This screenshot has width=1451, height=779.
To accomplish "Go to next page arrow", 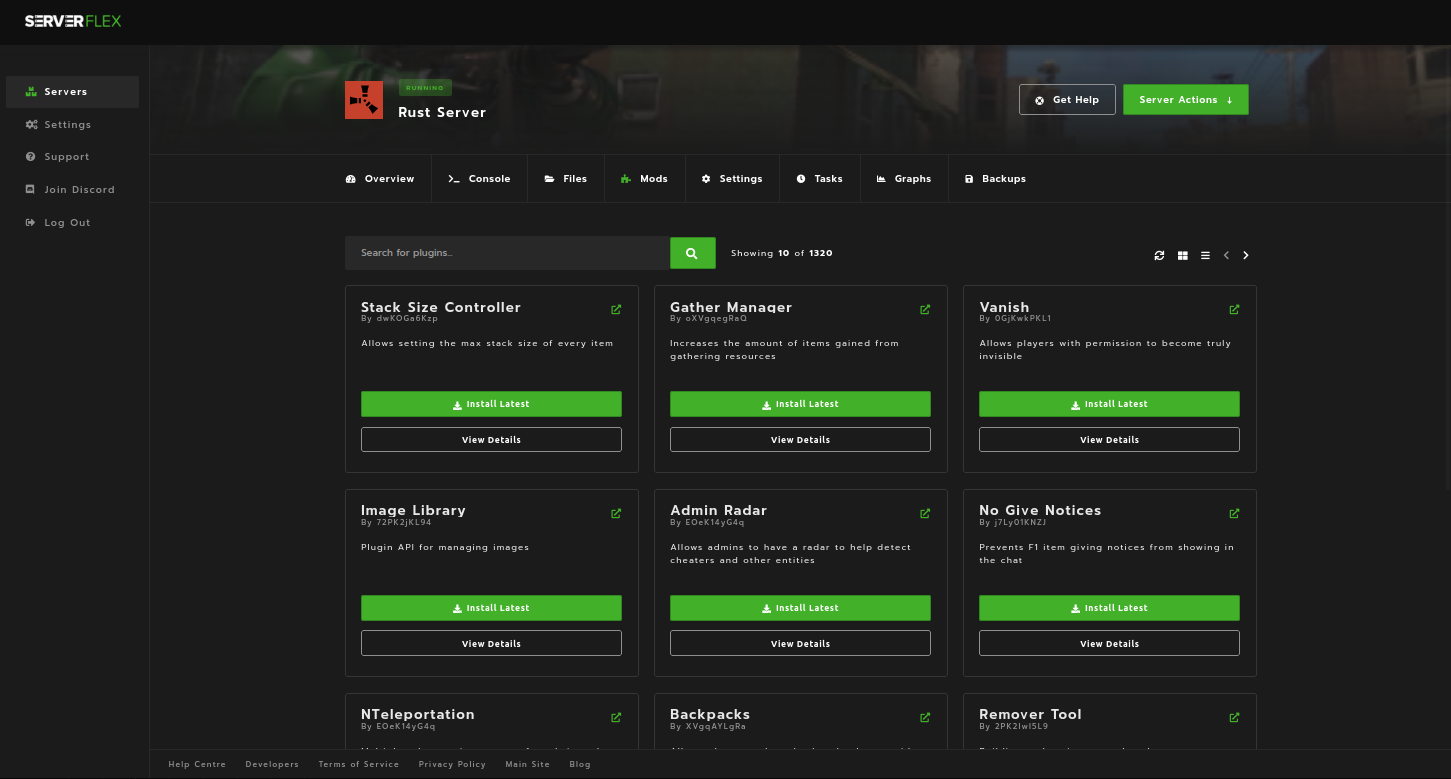I will click(x=1246, y=255).
